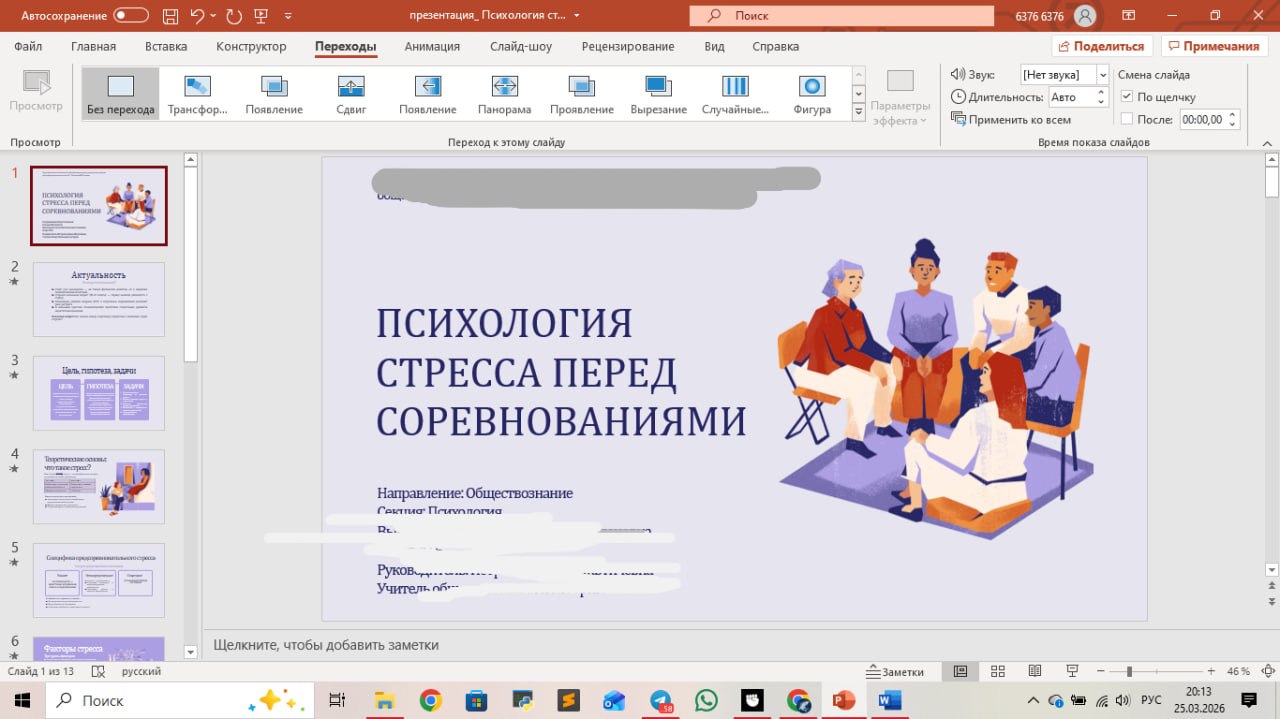Switch to the Анимация tab
Screen dimensions: 1280x719
point(432,46)
